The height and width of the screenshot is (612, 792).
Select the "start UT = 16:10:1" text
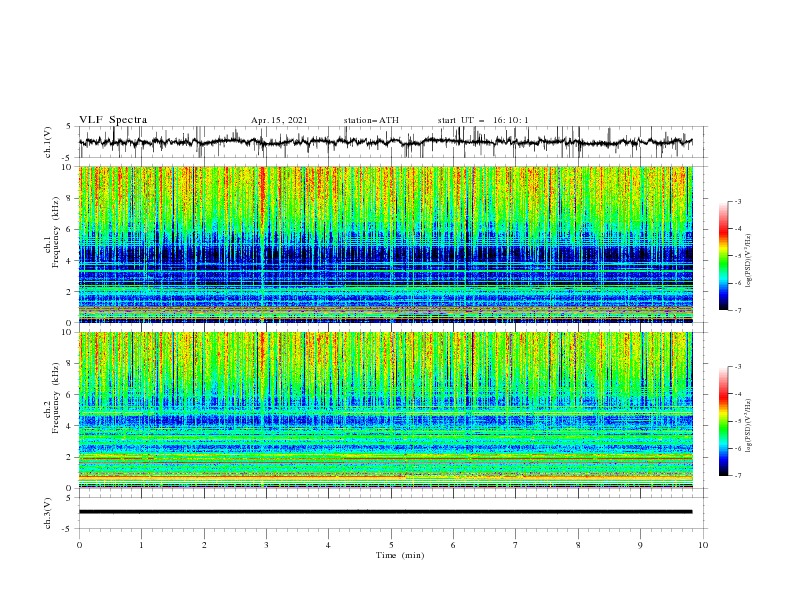tap(482, 120)
